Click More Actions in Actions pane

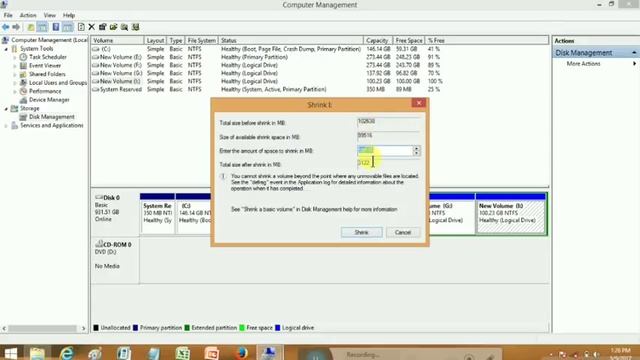pyautogui.click(x=583, y=64)
